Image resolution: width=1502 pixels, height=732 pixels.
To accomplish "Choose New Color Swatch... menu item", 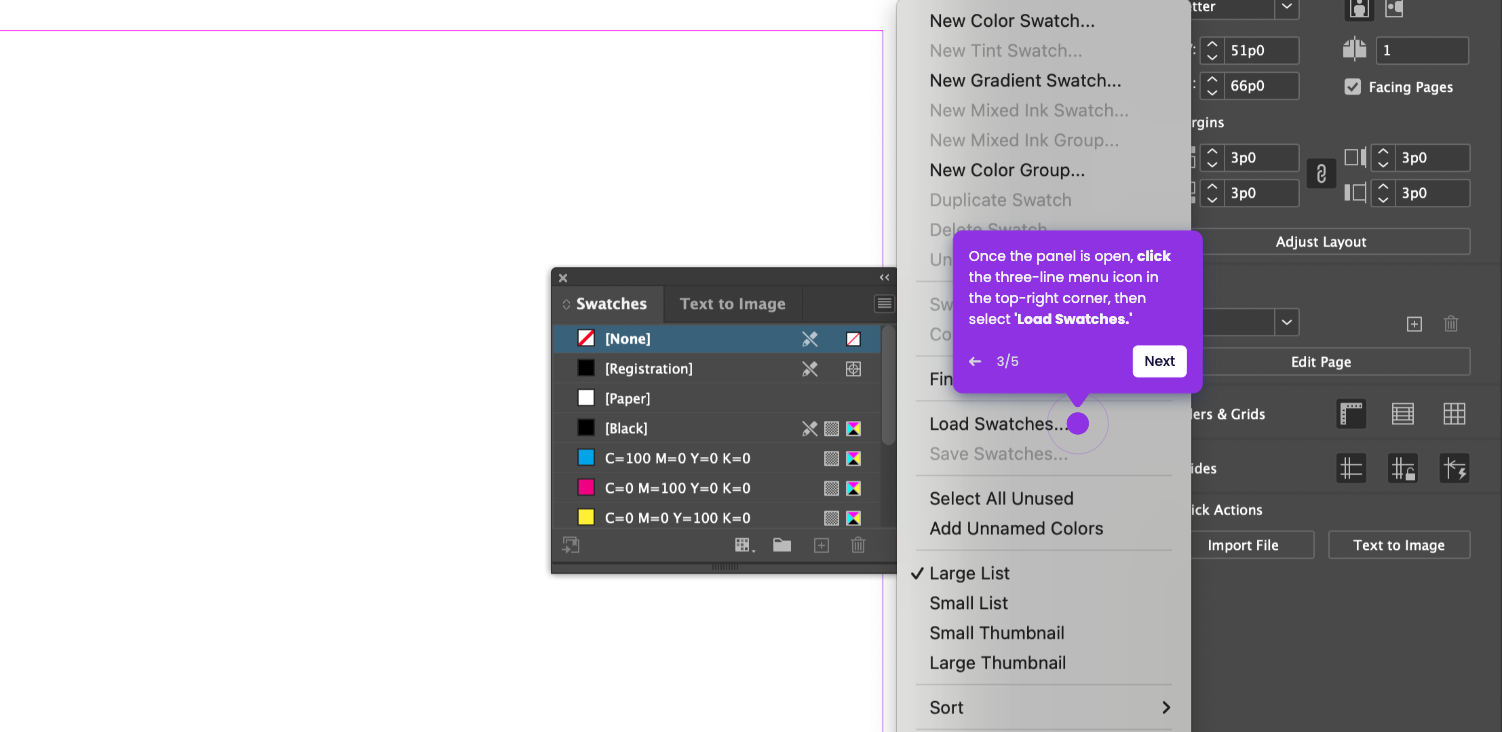I will coord(1012,21).
